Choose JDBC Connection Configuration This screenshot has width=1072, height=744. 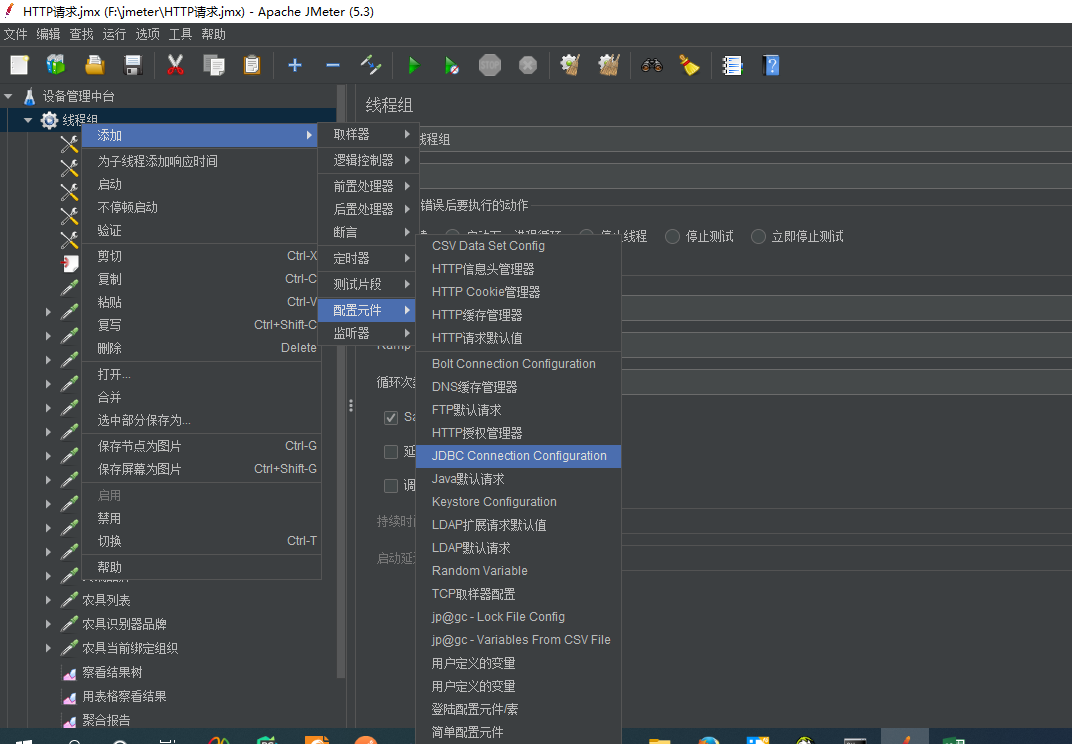point(519,456)
